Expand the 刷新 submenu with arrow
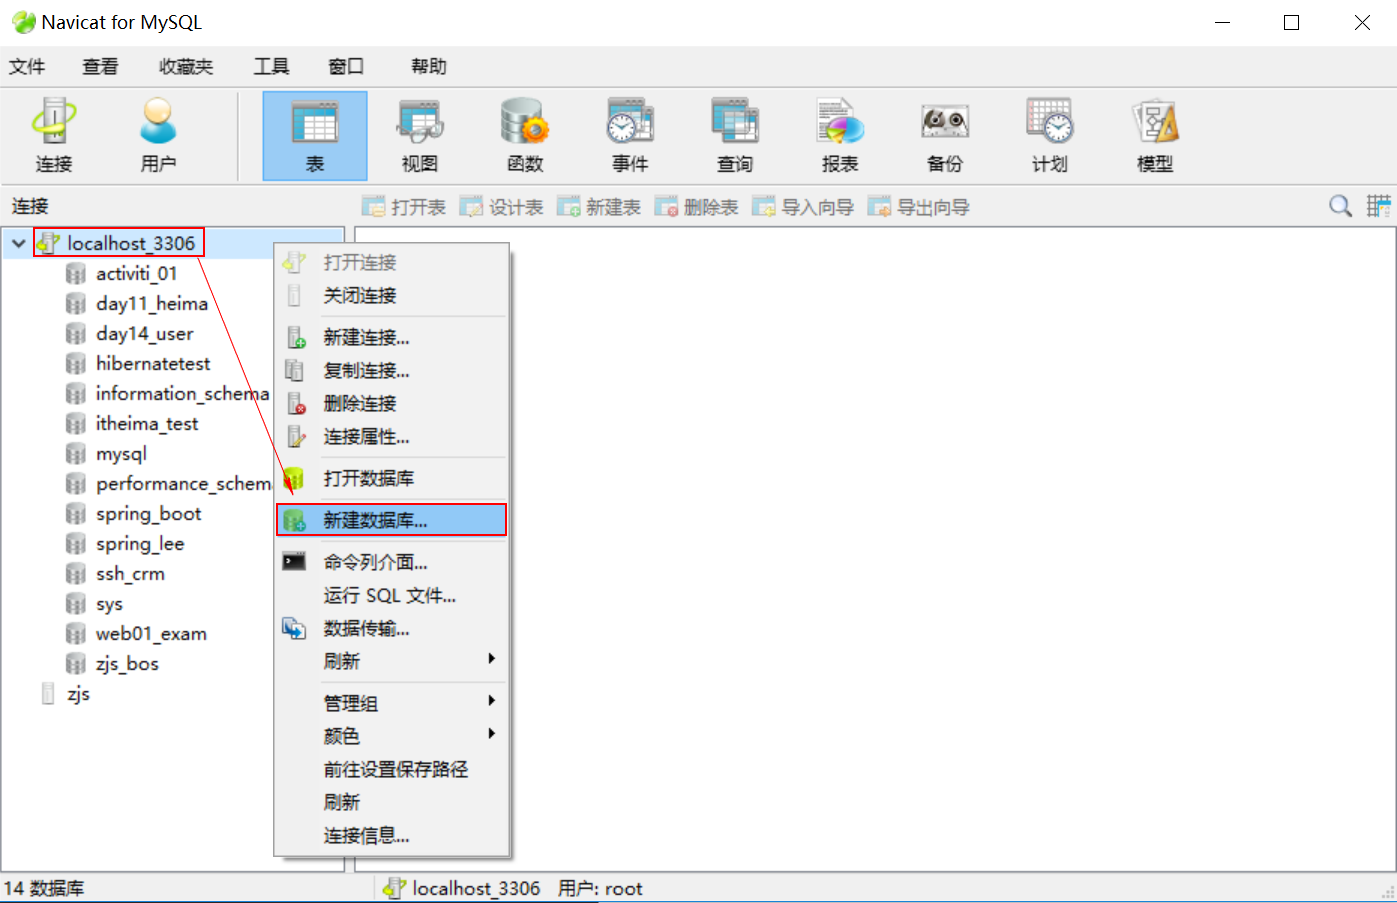 point(392,661)
